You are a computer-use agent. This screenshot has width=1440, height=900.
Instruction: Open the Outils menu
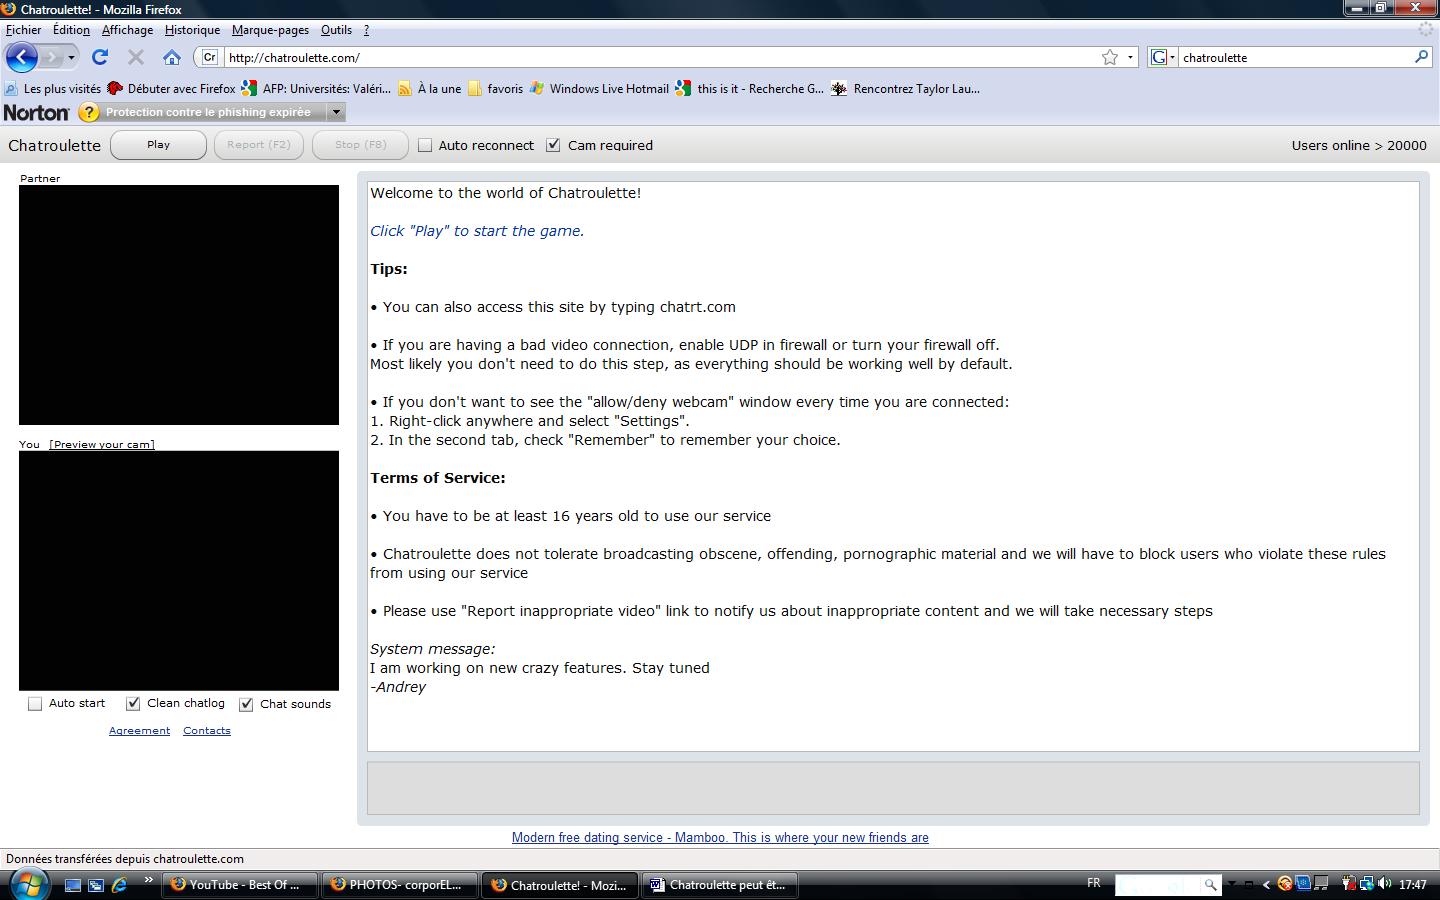[336, 30]
